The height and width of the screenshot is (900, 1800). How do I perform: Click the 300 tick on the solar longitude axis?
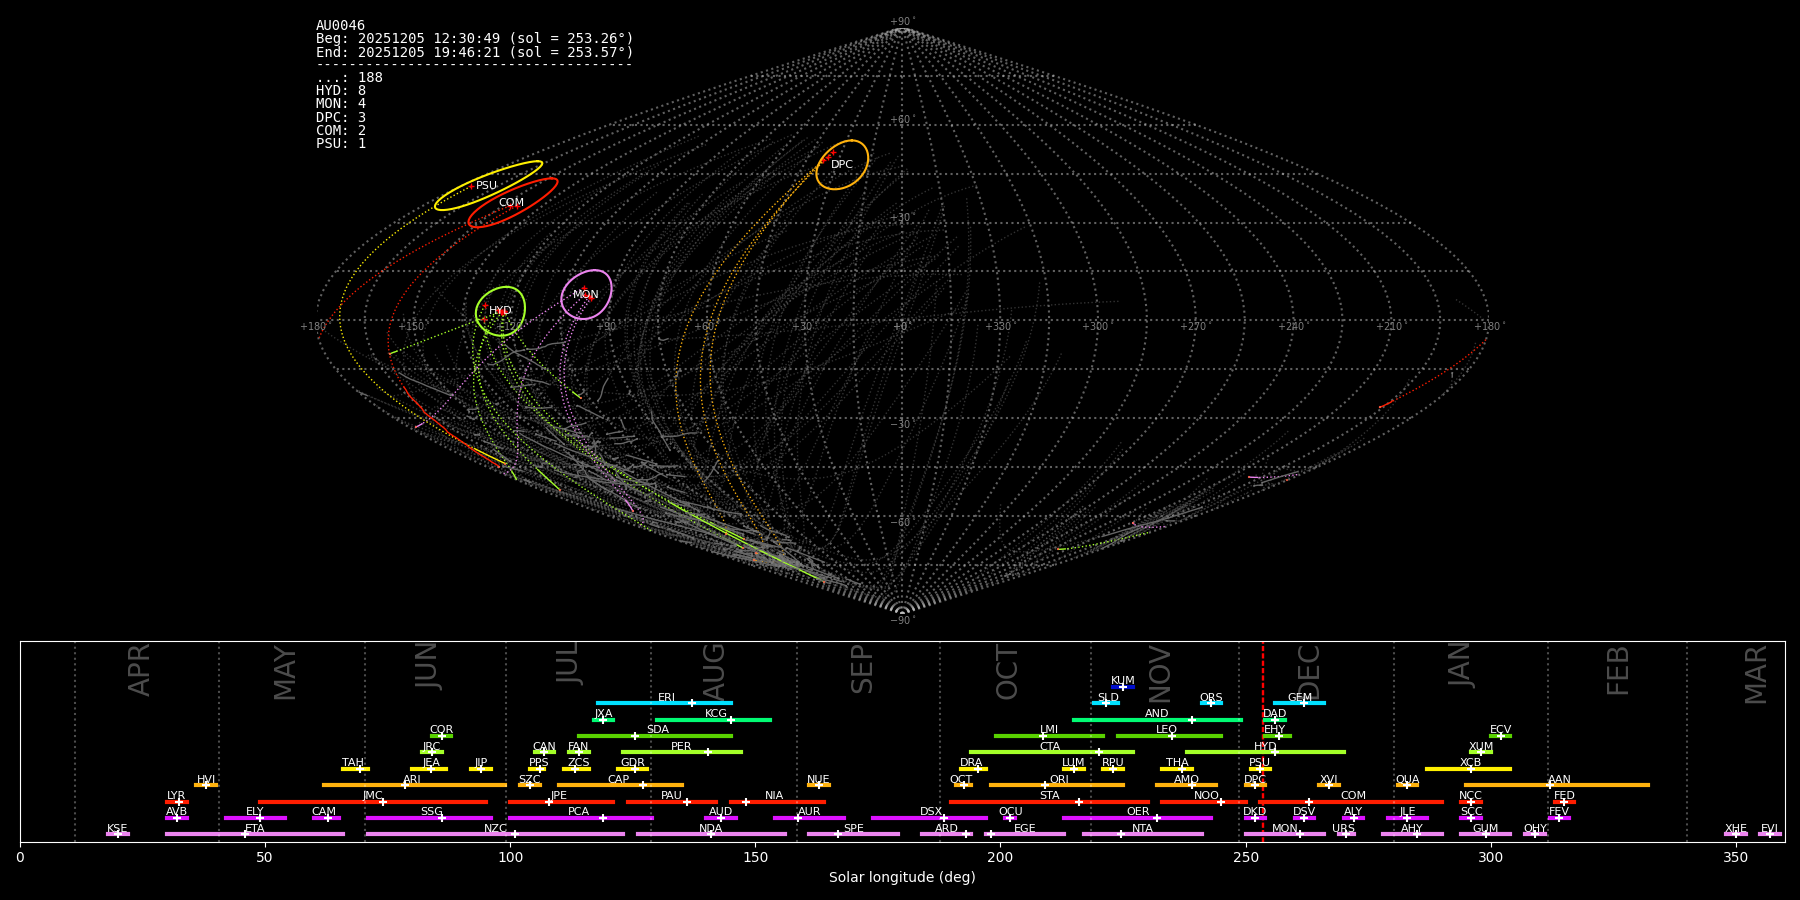click(1490, 857)
